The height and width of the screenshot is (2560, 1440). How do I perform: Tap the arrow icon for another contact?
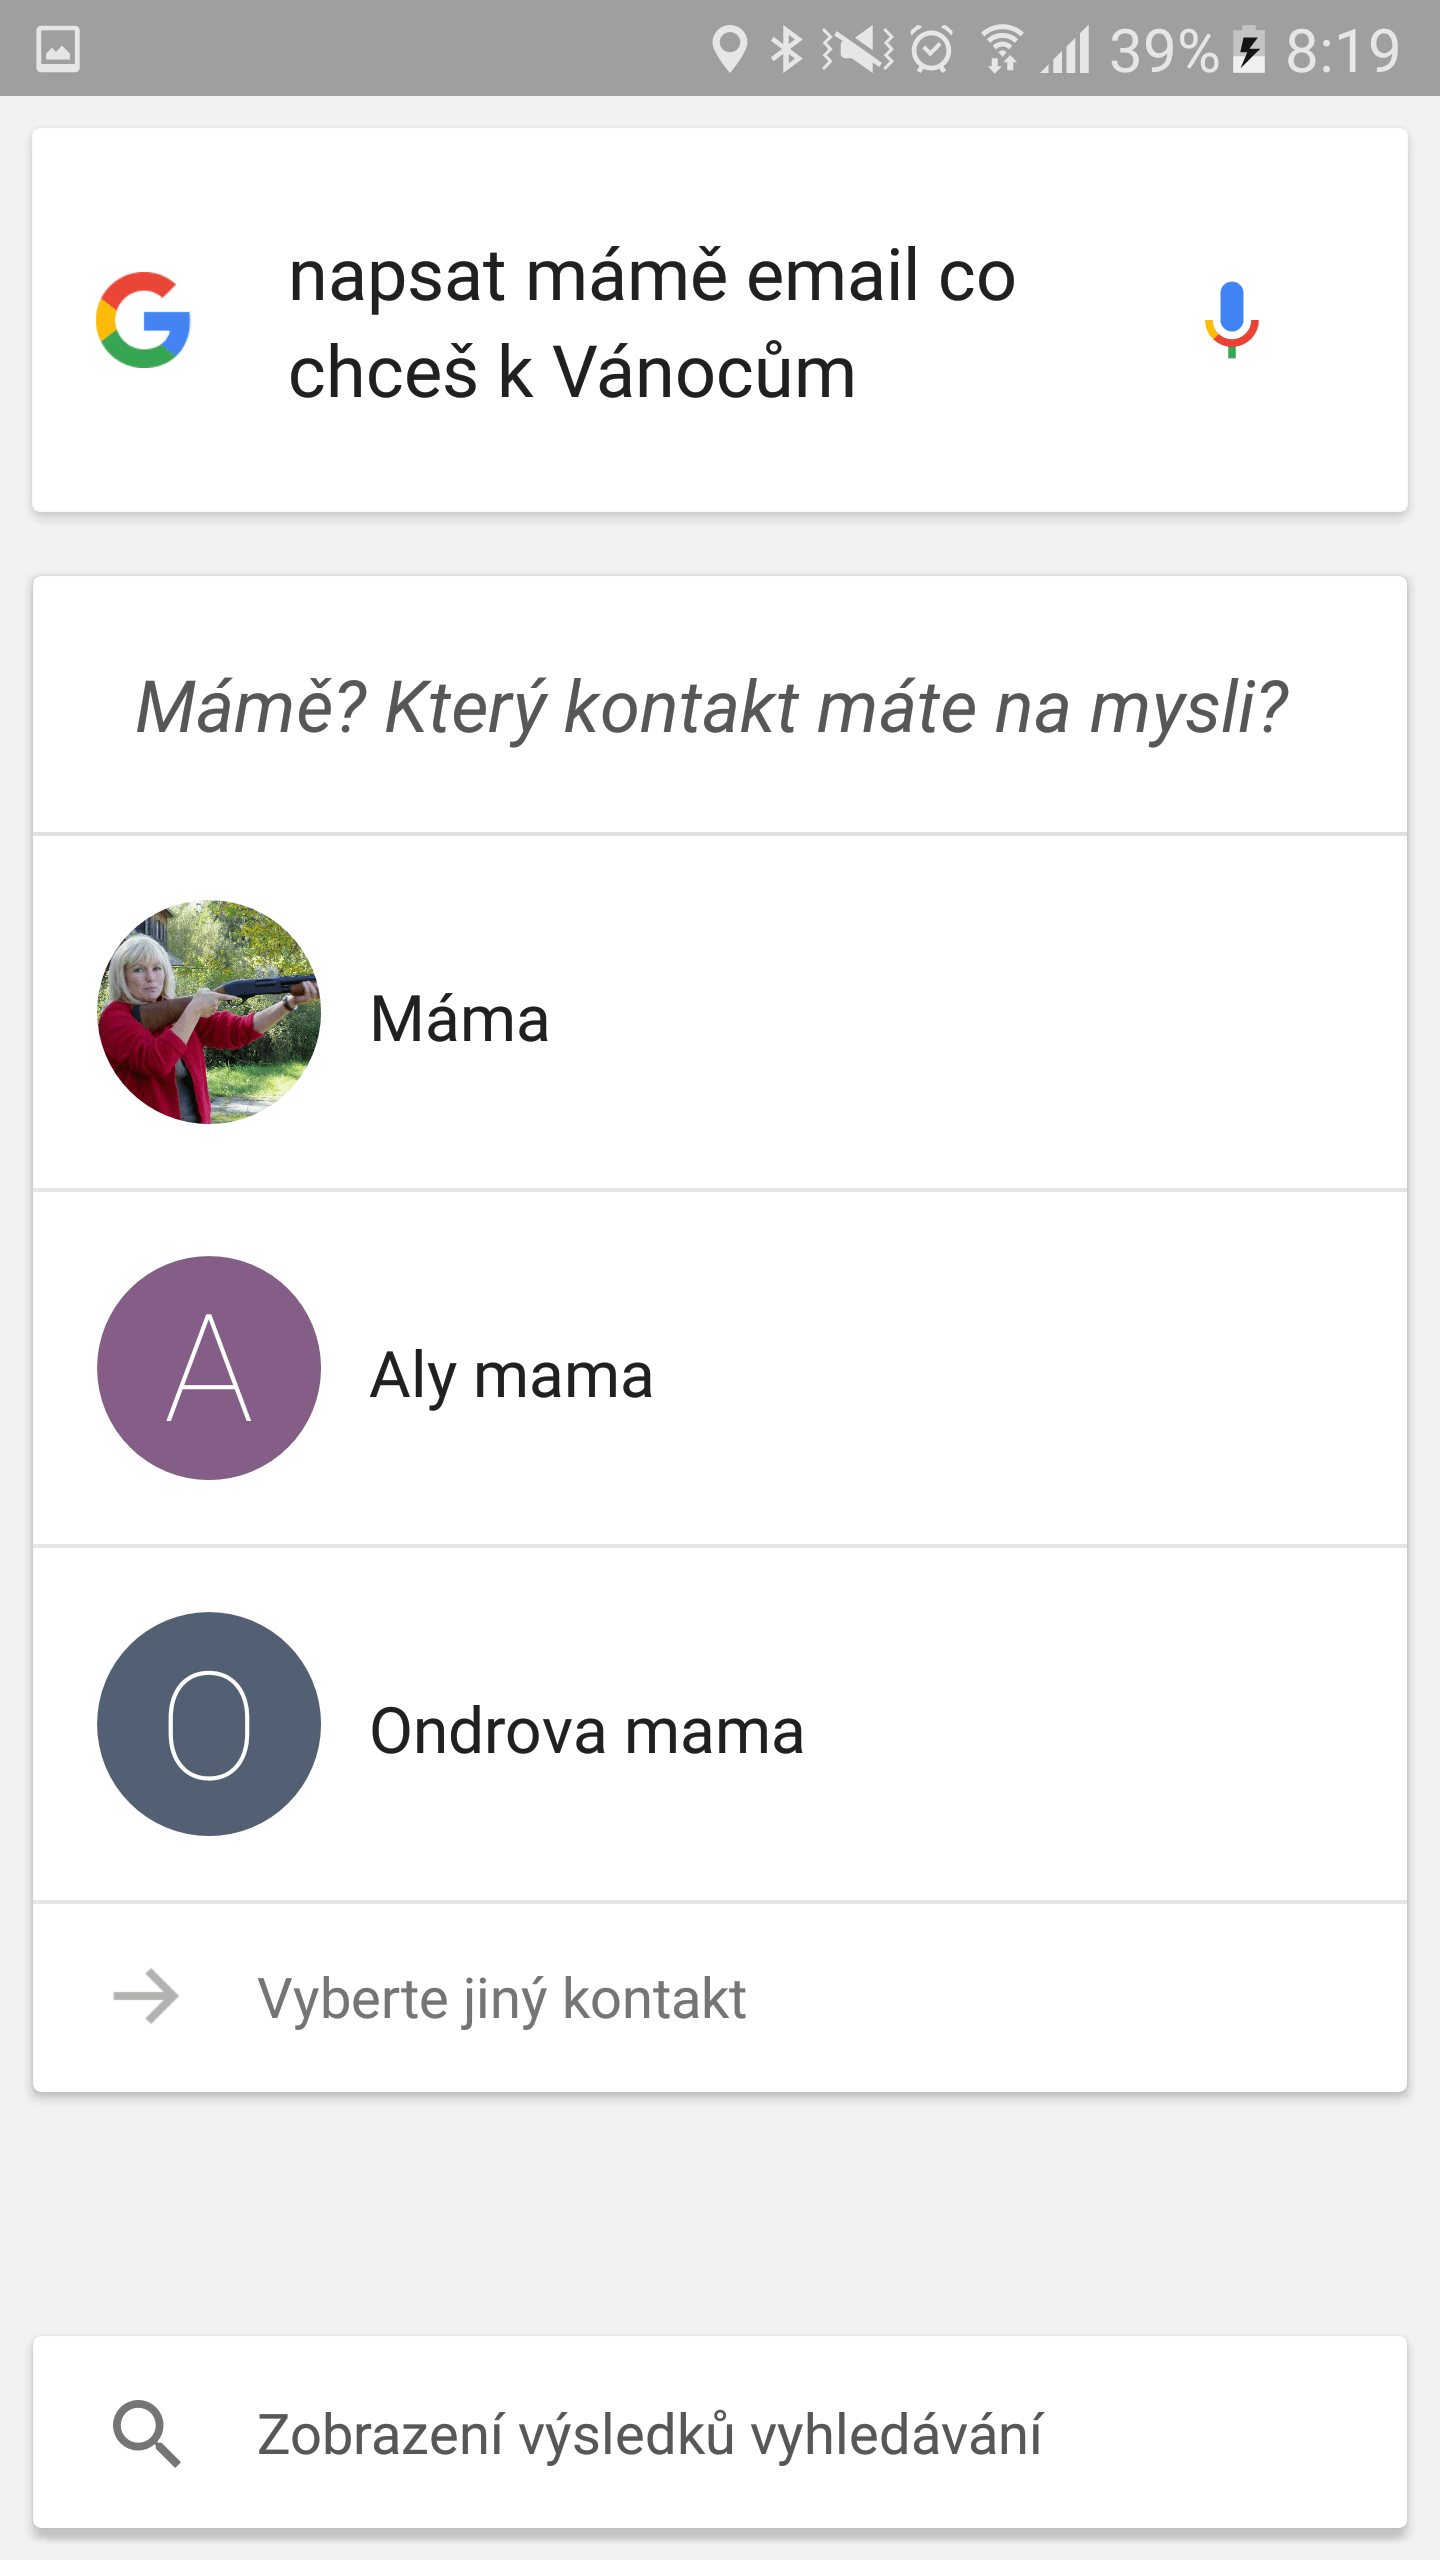pyautogui.click(x=146, y=1997)
